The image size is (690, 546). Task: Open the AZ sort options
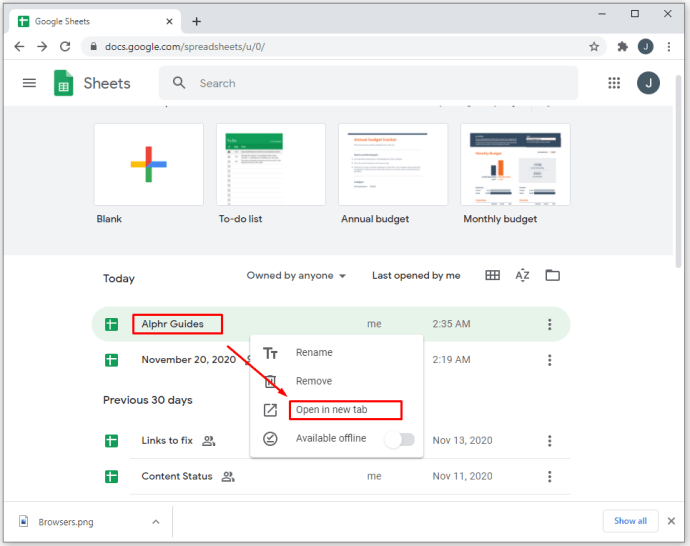point(522,275)
